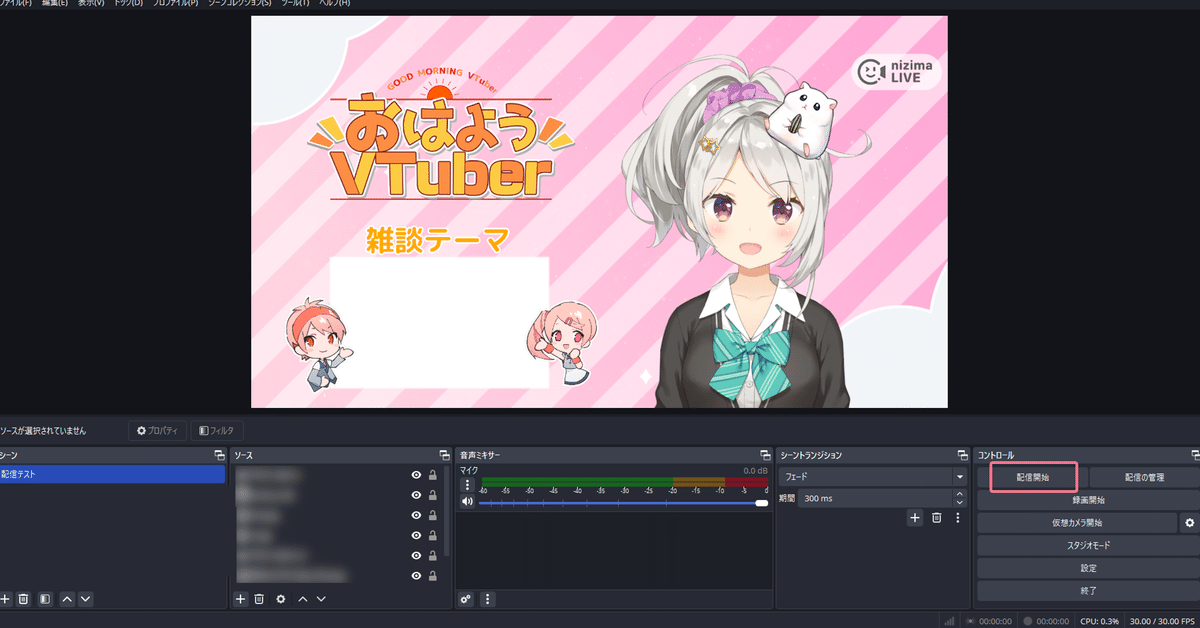
Task: Open source properties gear in the Sources panel
Action: point(281,598)
